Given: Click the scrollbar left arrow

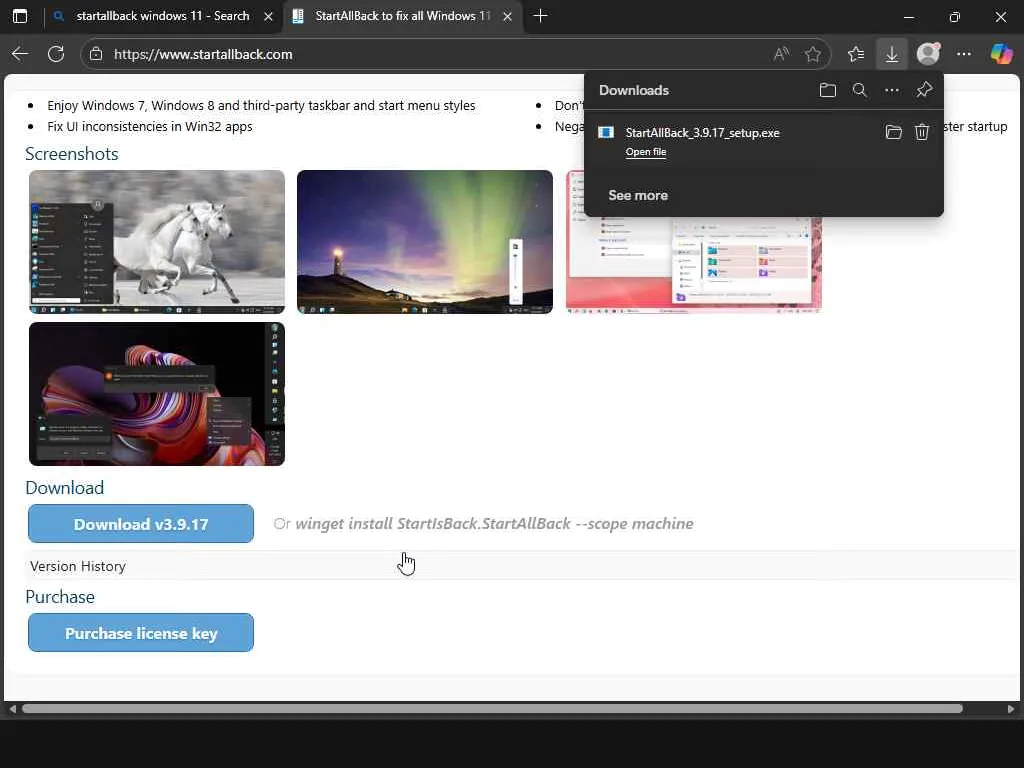Looking at the screenshot, I should point(12,709).
